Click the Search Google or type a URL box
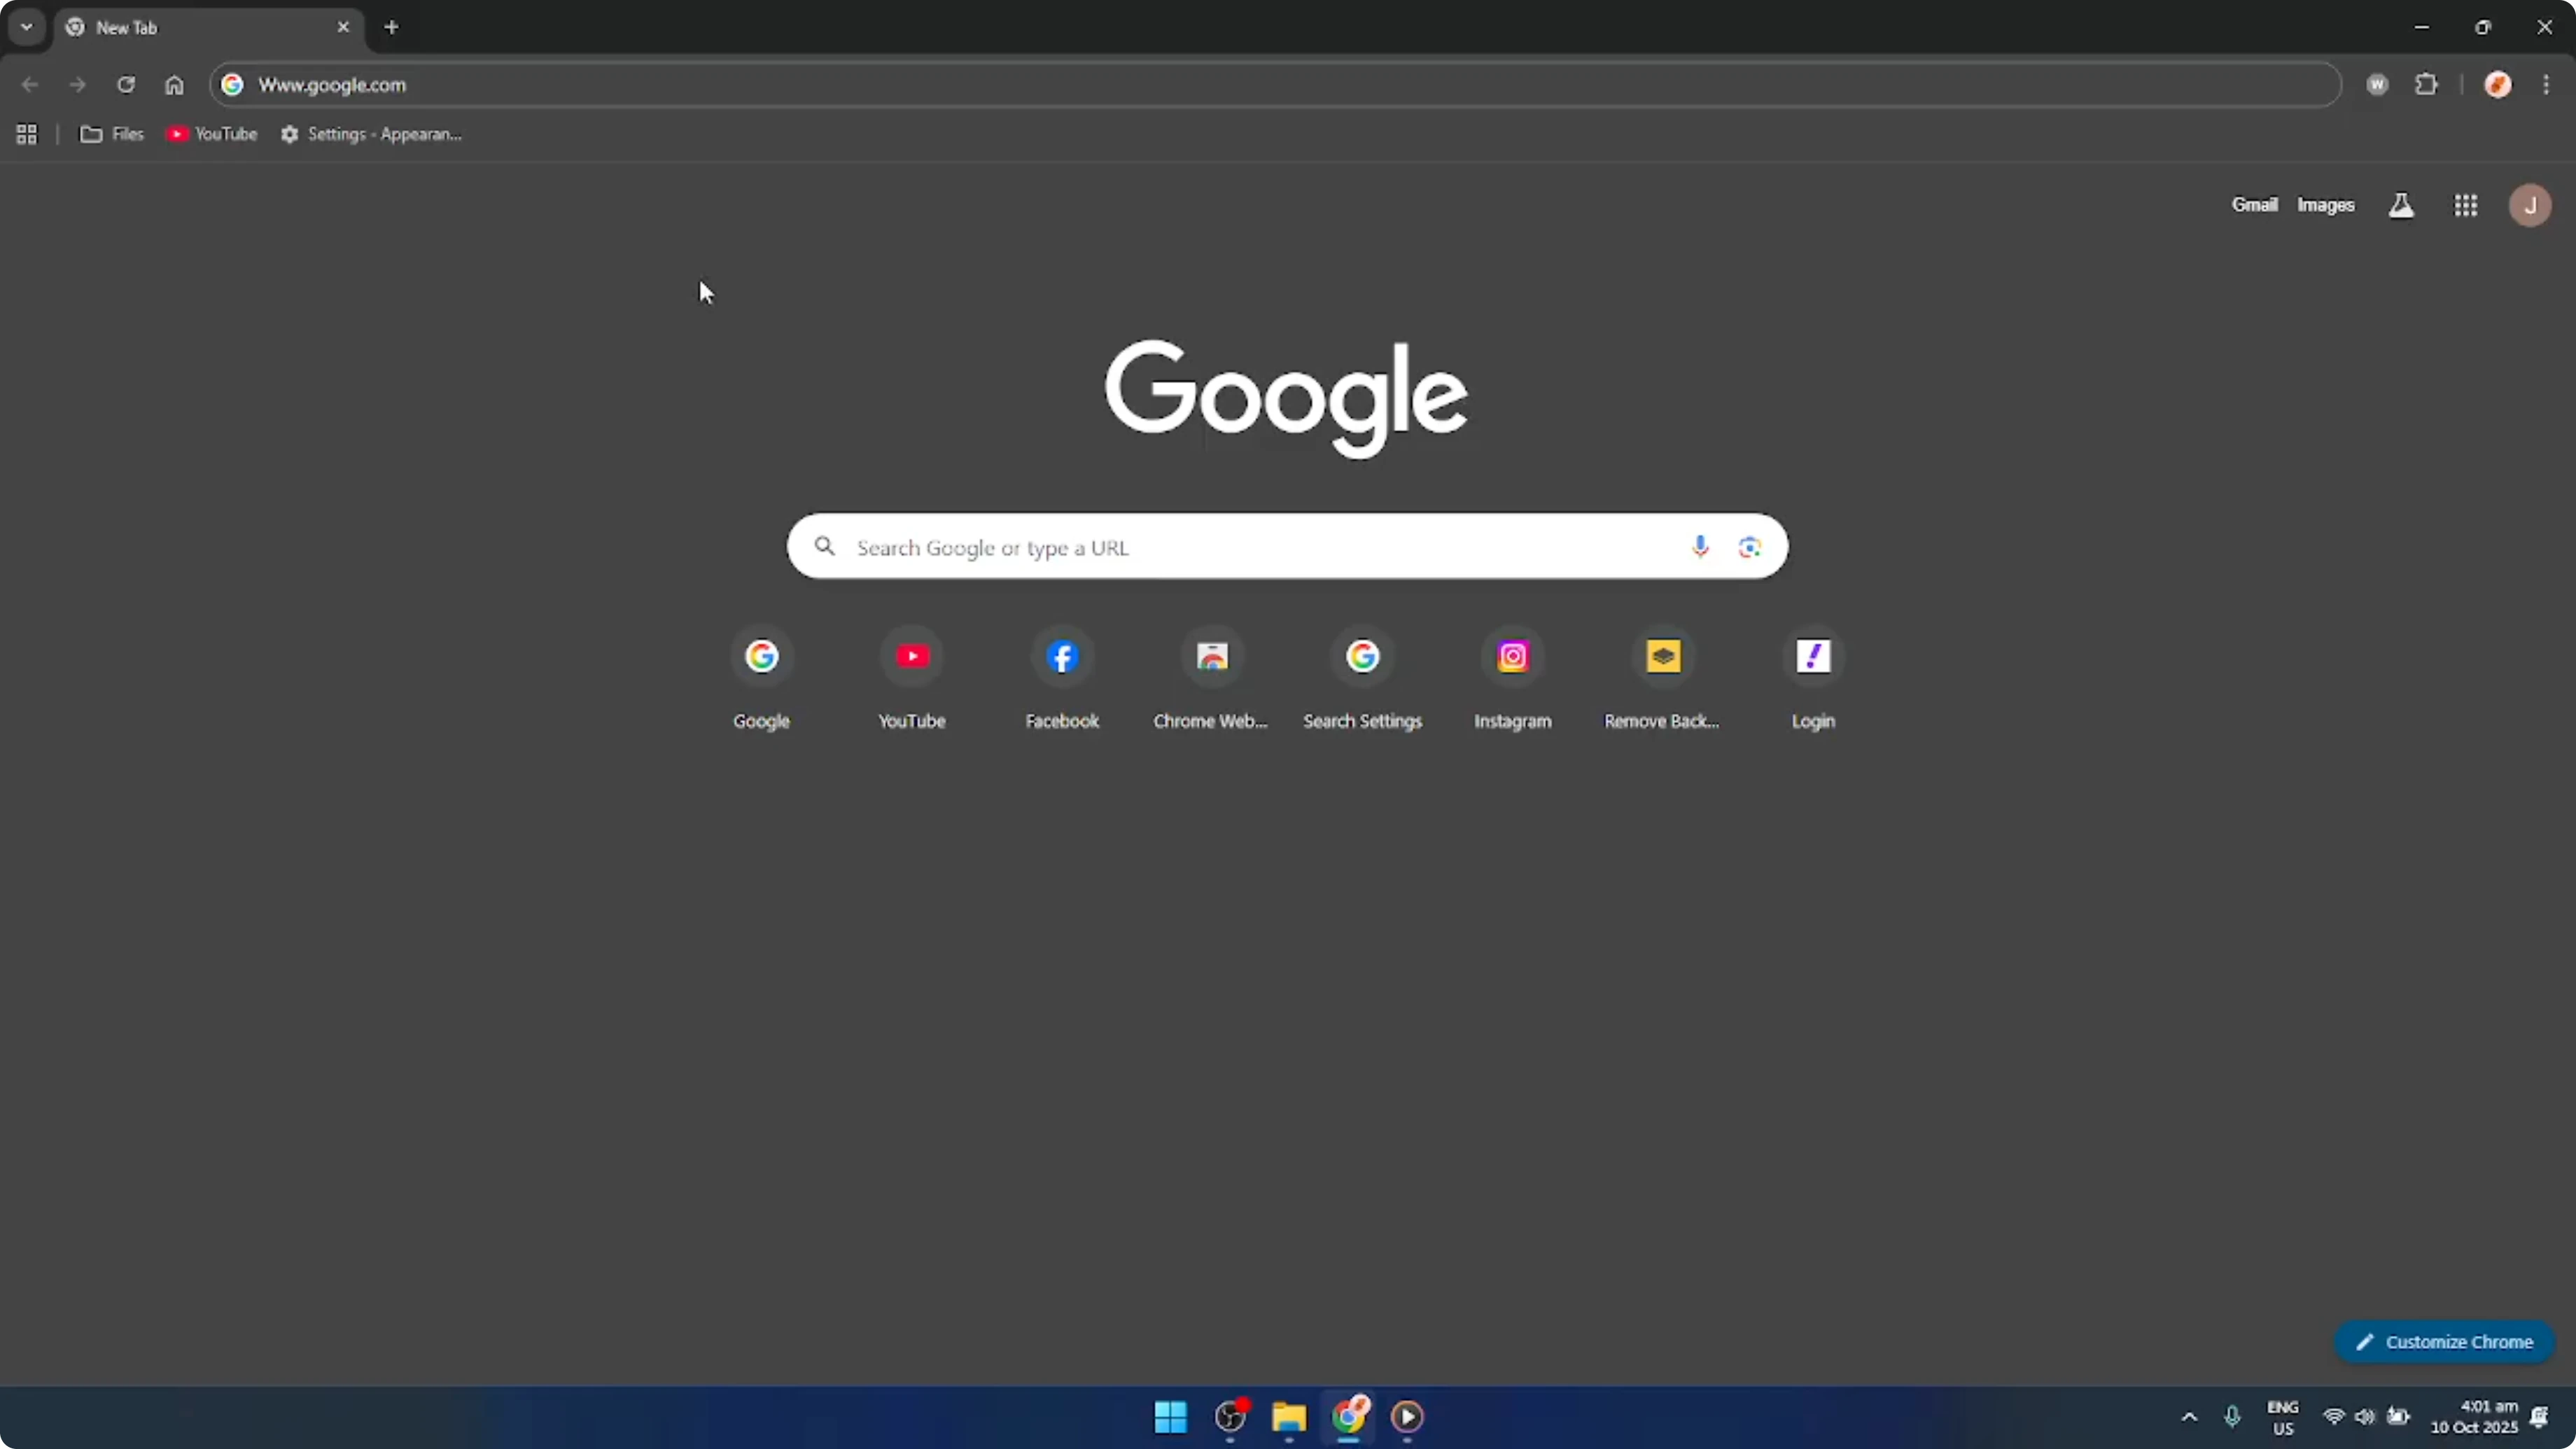 [x=1287, y=547]
